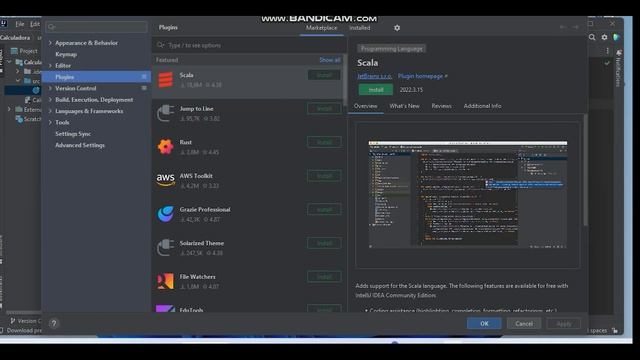Viewport: 640px width, 360px height.
Task: Select Advanced Settings in settings tree
Action: pyautogui.click(x=80, y=145)
